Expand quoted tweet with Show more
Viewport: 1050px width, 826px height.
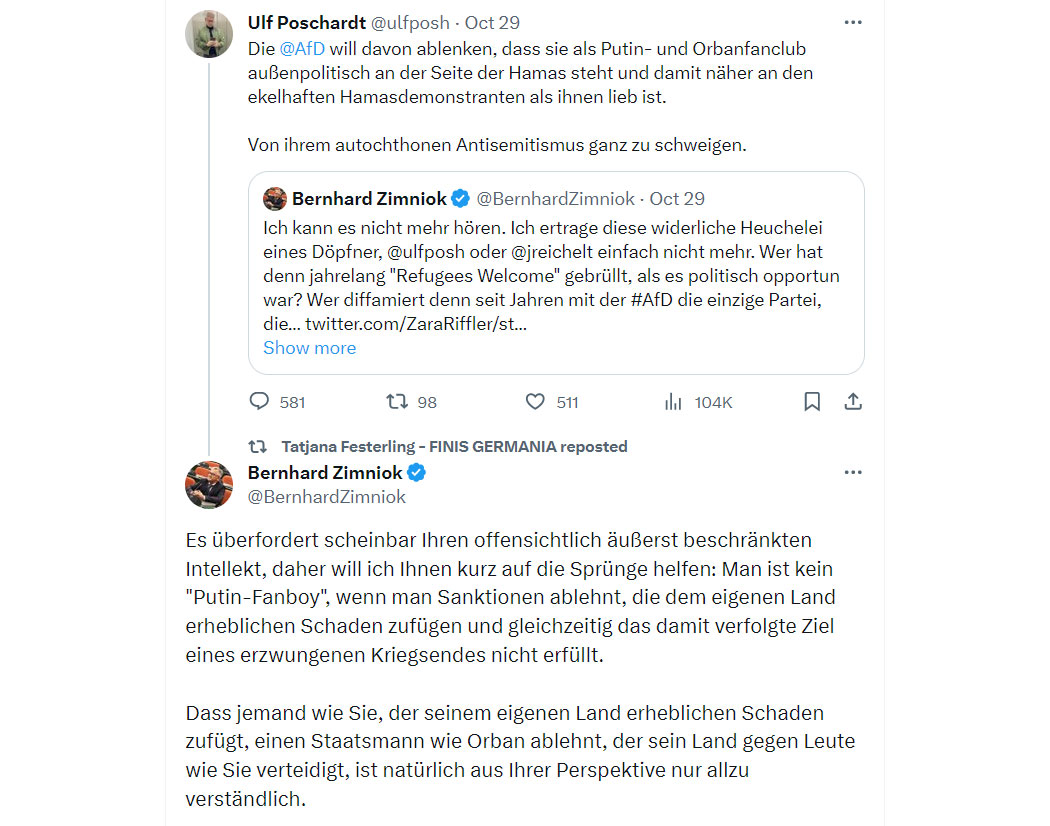click(309, 348)
